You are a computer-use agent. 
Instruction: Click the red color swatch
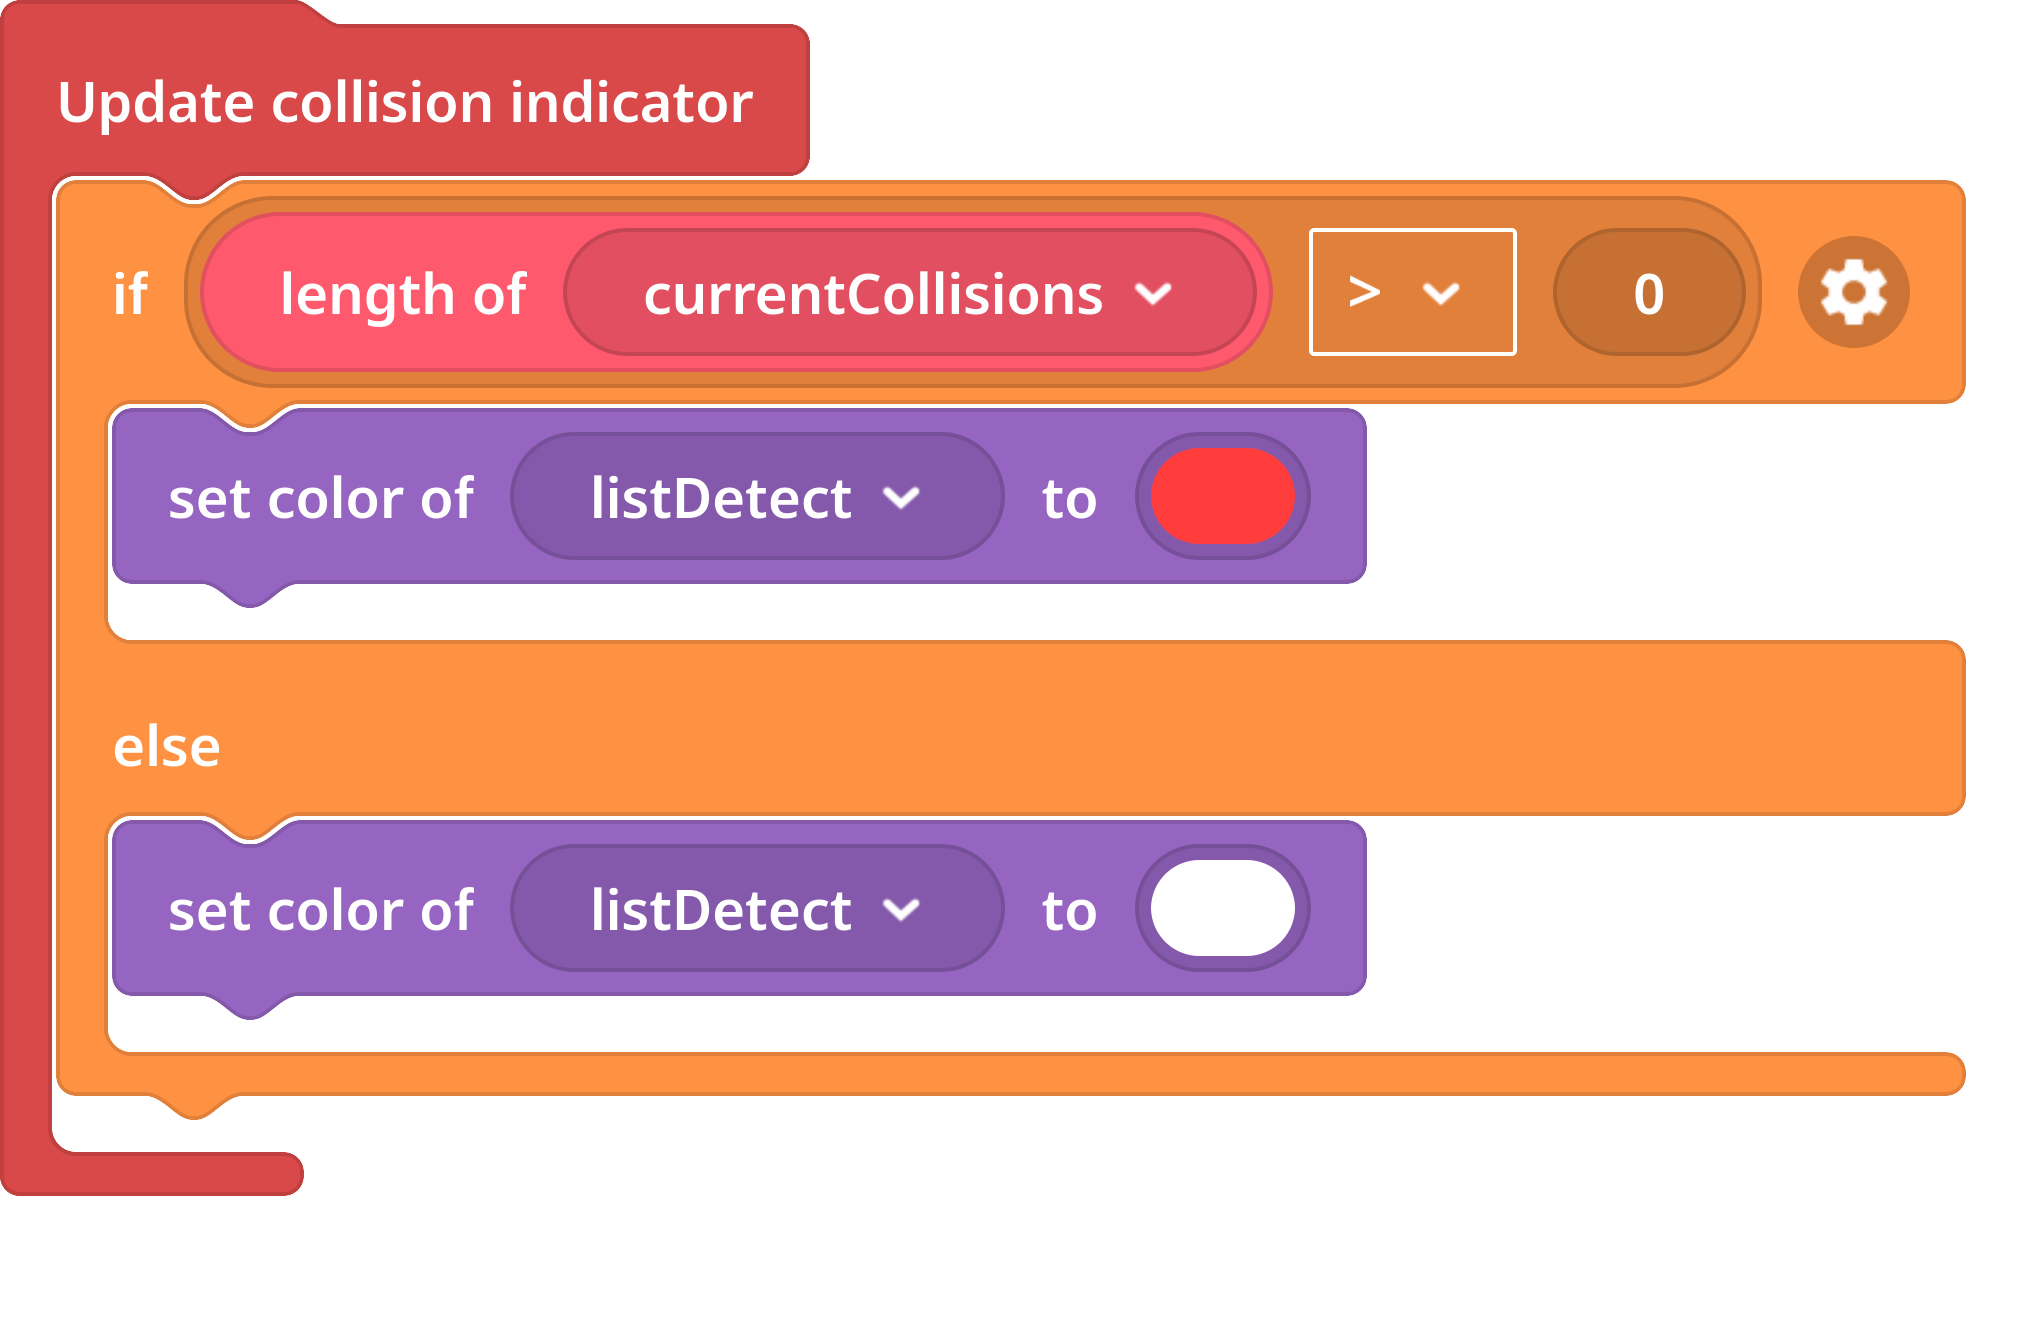[x=1222, y=496]
